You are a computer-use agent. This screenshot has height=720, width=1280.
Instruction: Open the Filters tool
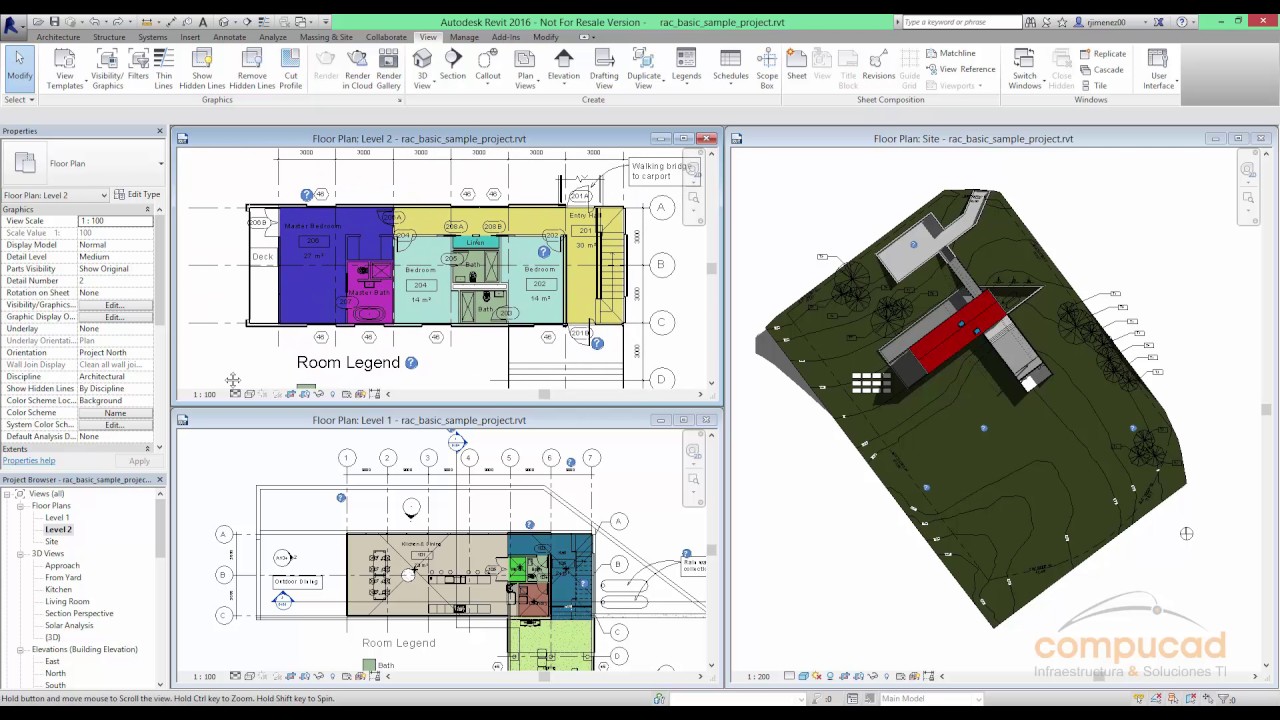[138, 66]
